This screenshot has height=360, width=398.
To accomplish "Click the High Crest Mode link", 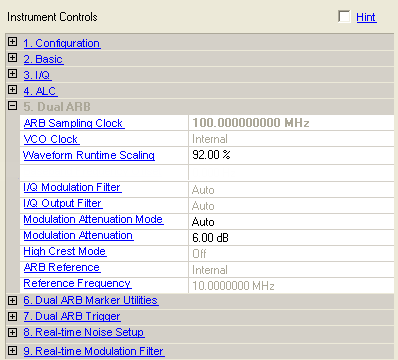I will point(65,251).
